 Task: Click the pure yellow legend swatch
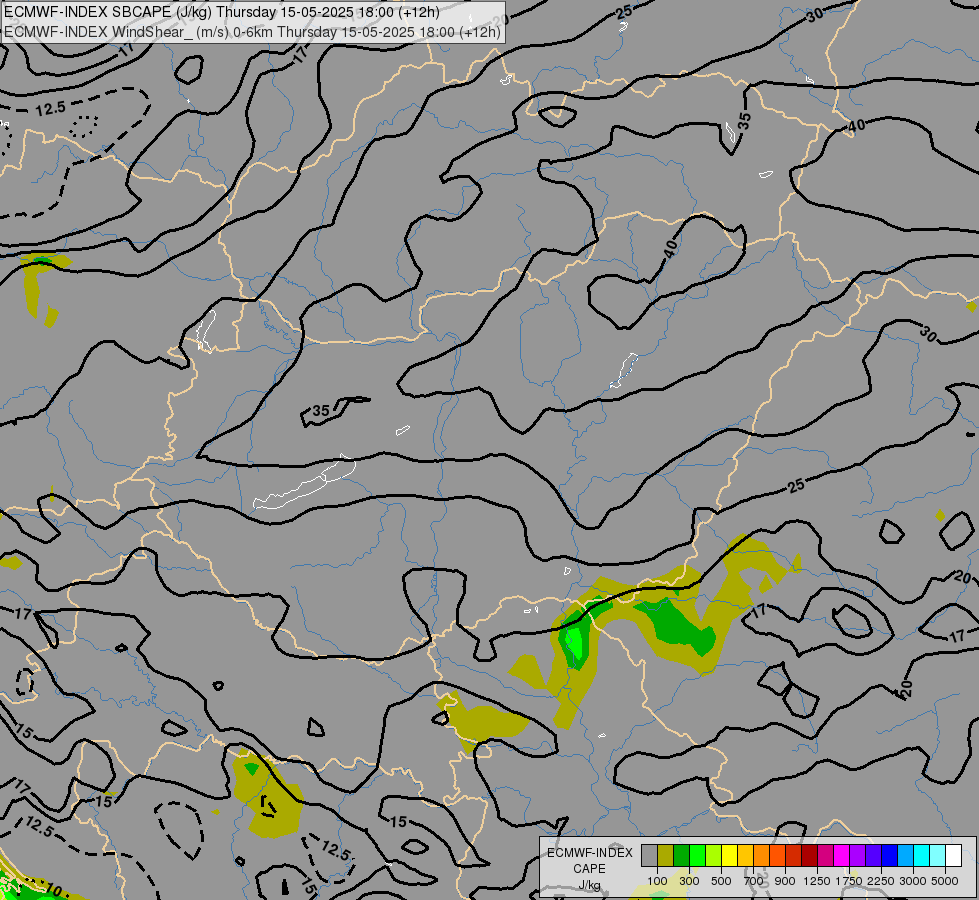coord(729,856)
